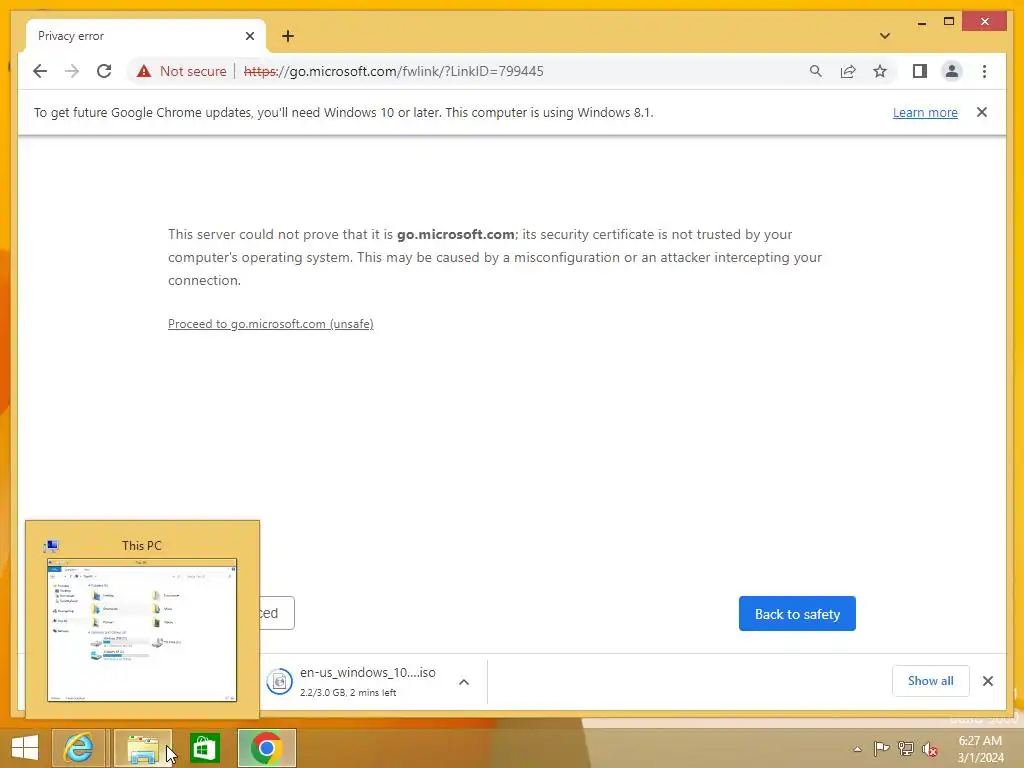Open Action Center flag icon
This screenshot has width=1024, height=768.
[x=881, y=749]
